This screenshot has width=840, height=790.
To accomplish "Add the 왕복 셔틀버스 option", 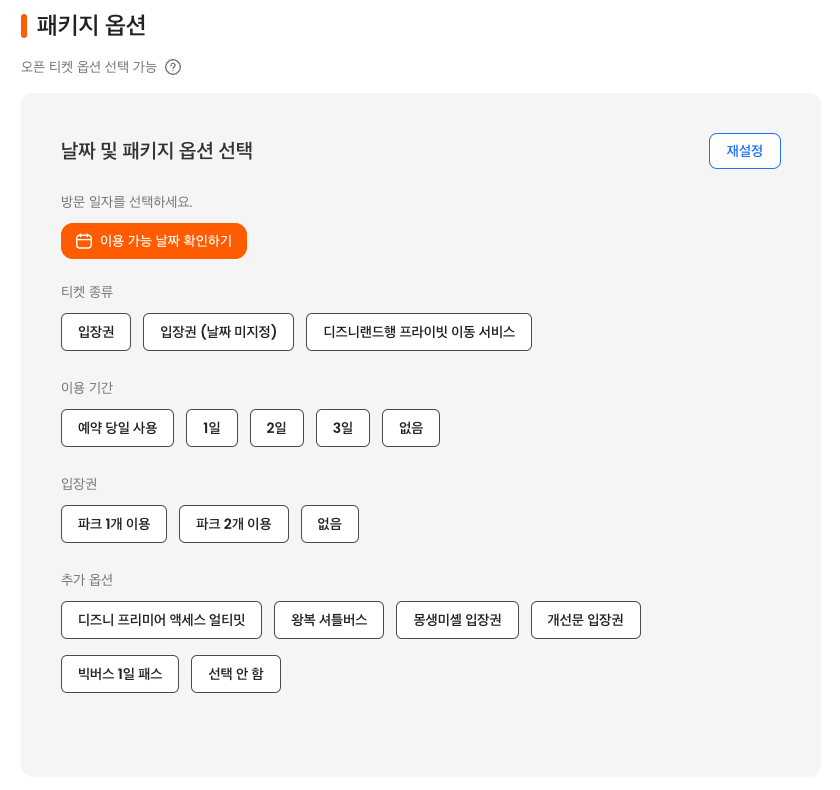I will click(x=328, y=620).
